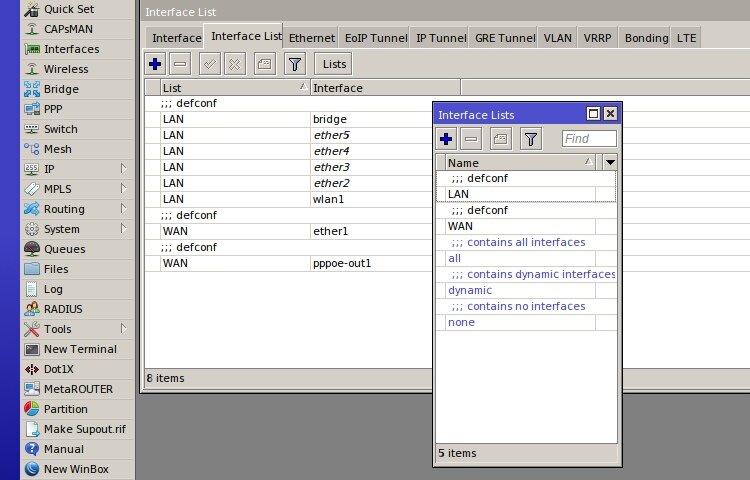750x480 pixels.
Task: Switch to VRRP tab
Action: point(597,38)
